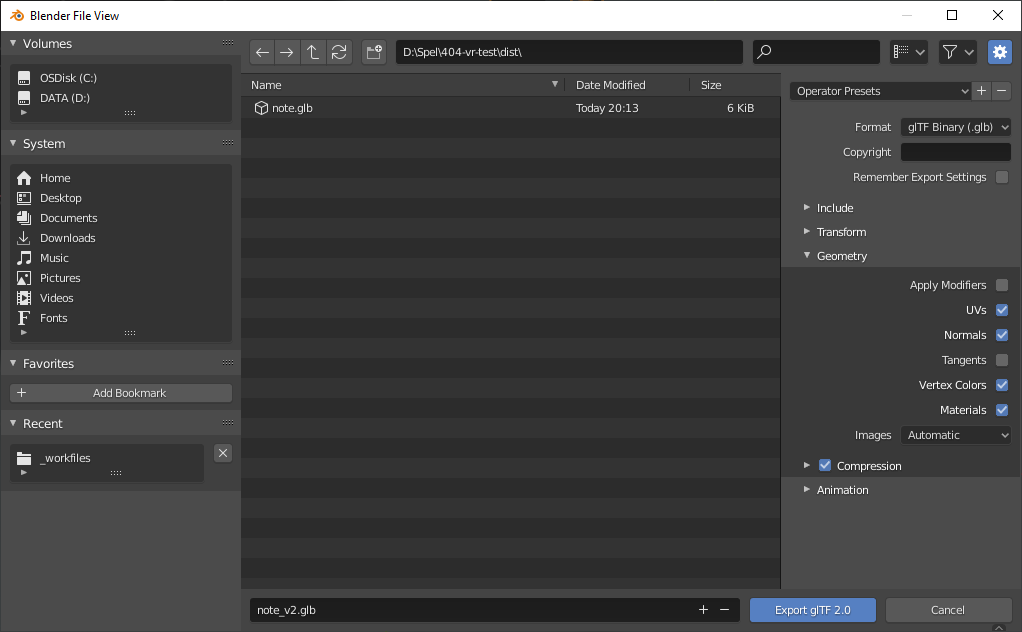Go to Downloads folder

click(121, 238)
